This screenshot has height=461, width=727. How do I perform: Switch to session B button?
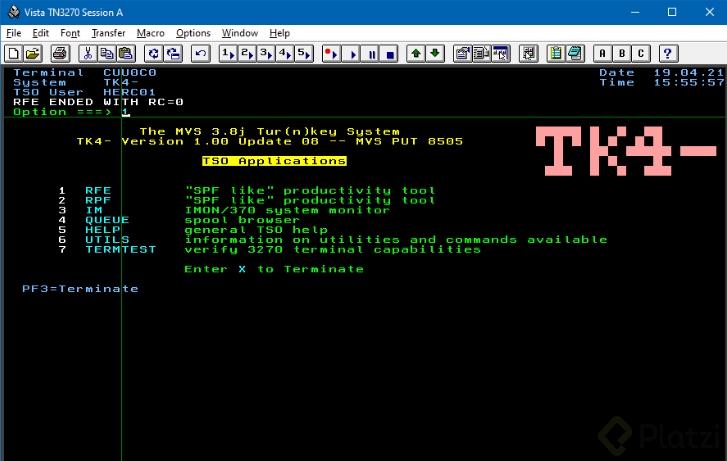[x=622, y=53]
